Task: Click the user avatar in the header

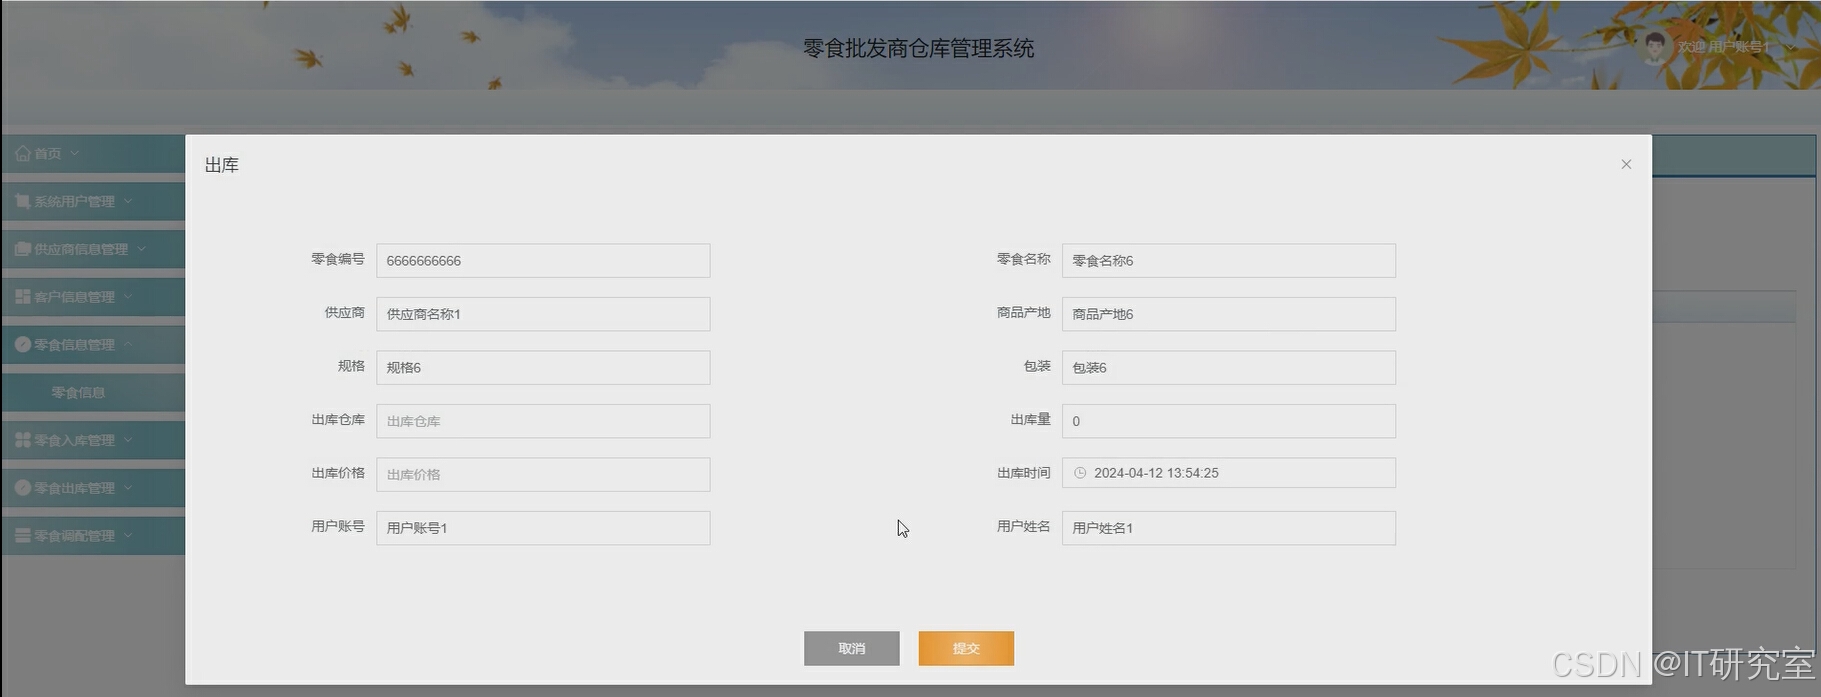Action: pyautogui.click(x=1655, y=47)
